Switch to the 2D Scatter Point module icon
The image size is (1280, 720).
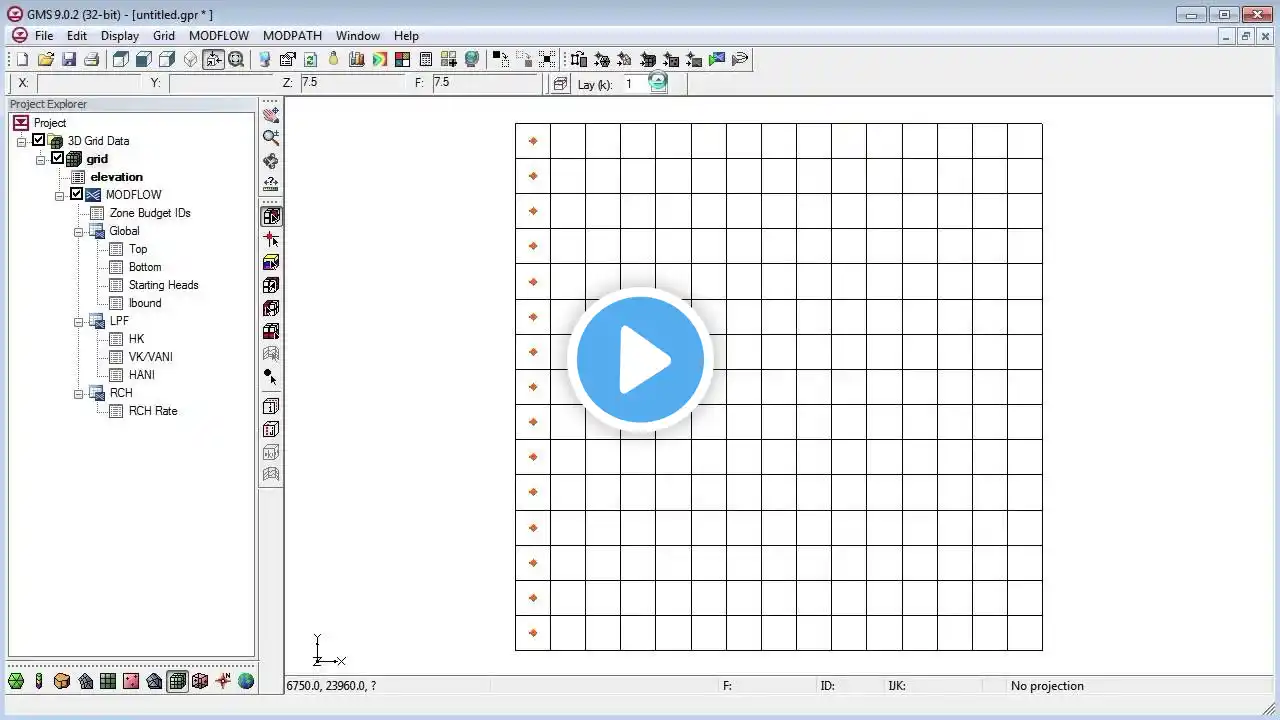tap(131, 681)
